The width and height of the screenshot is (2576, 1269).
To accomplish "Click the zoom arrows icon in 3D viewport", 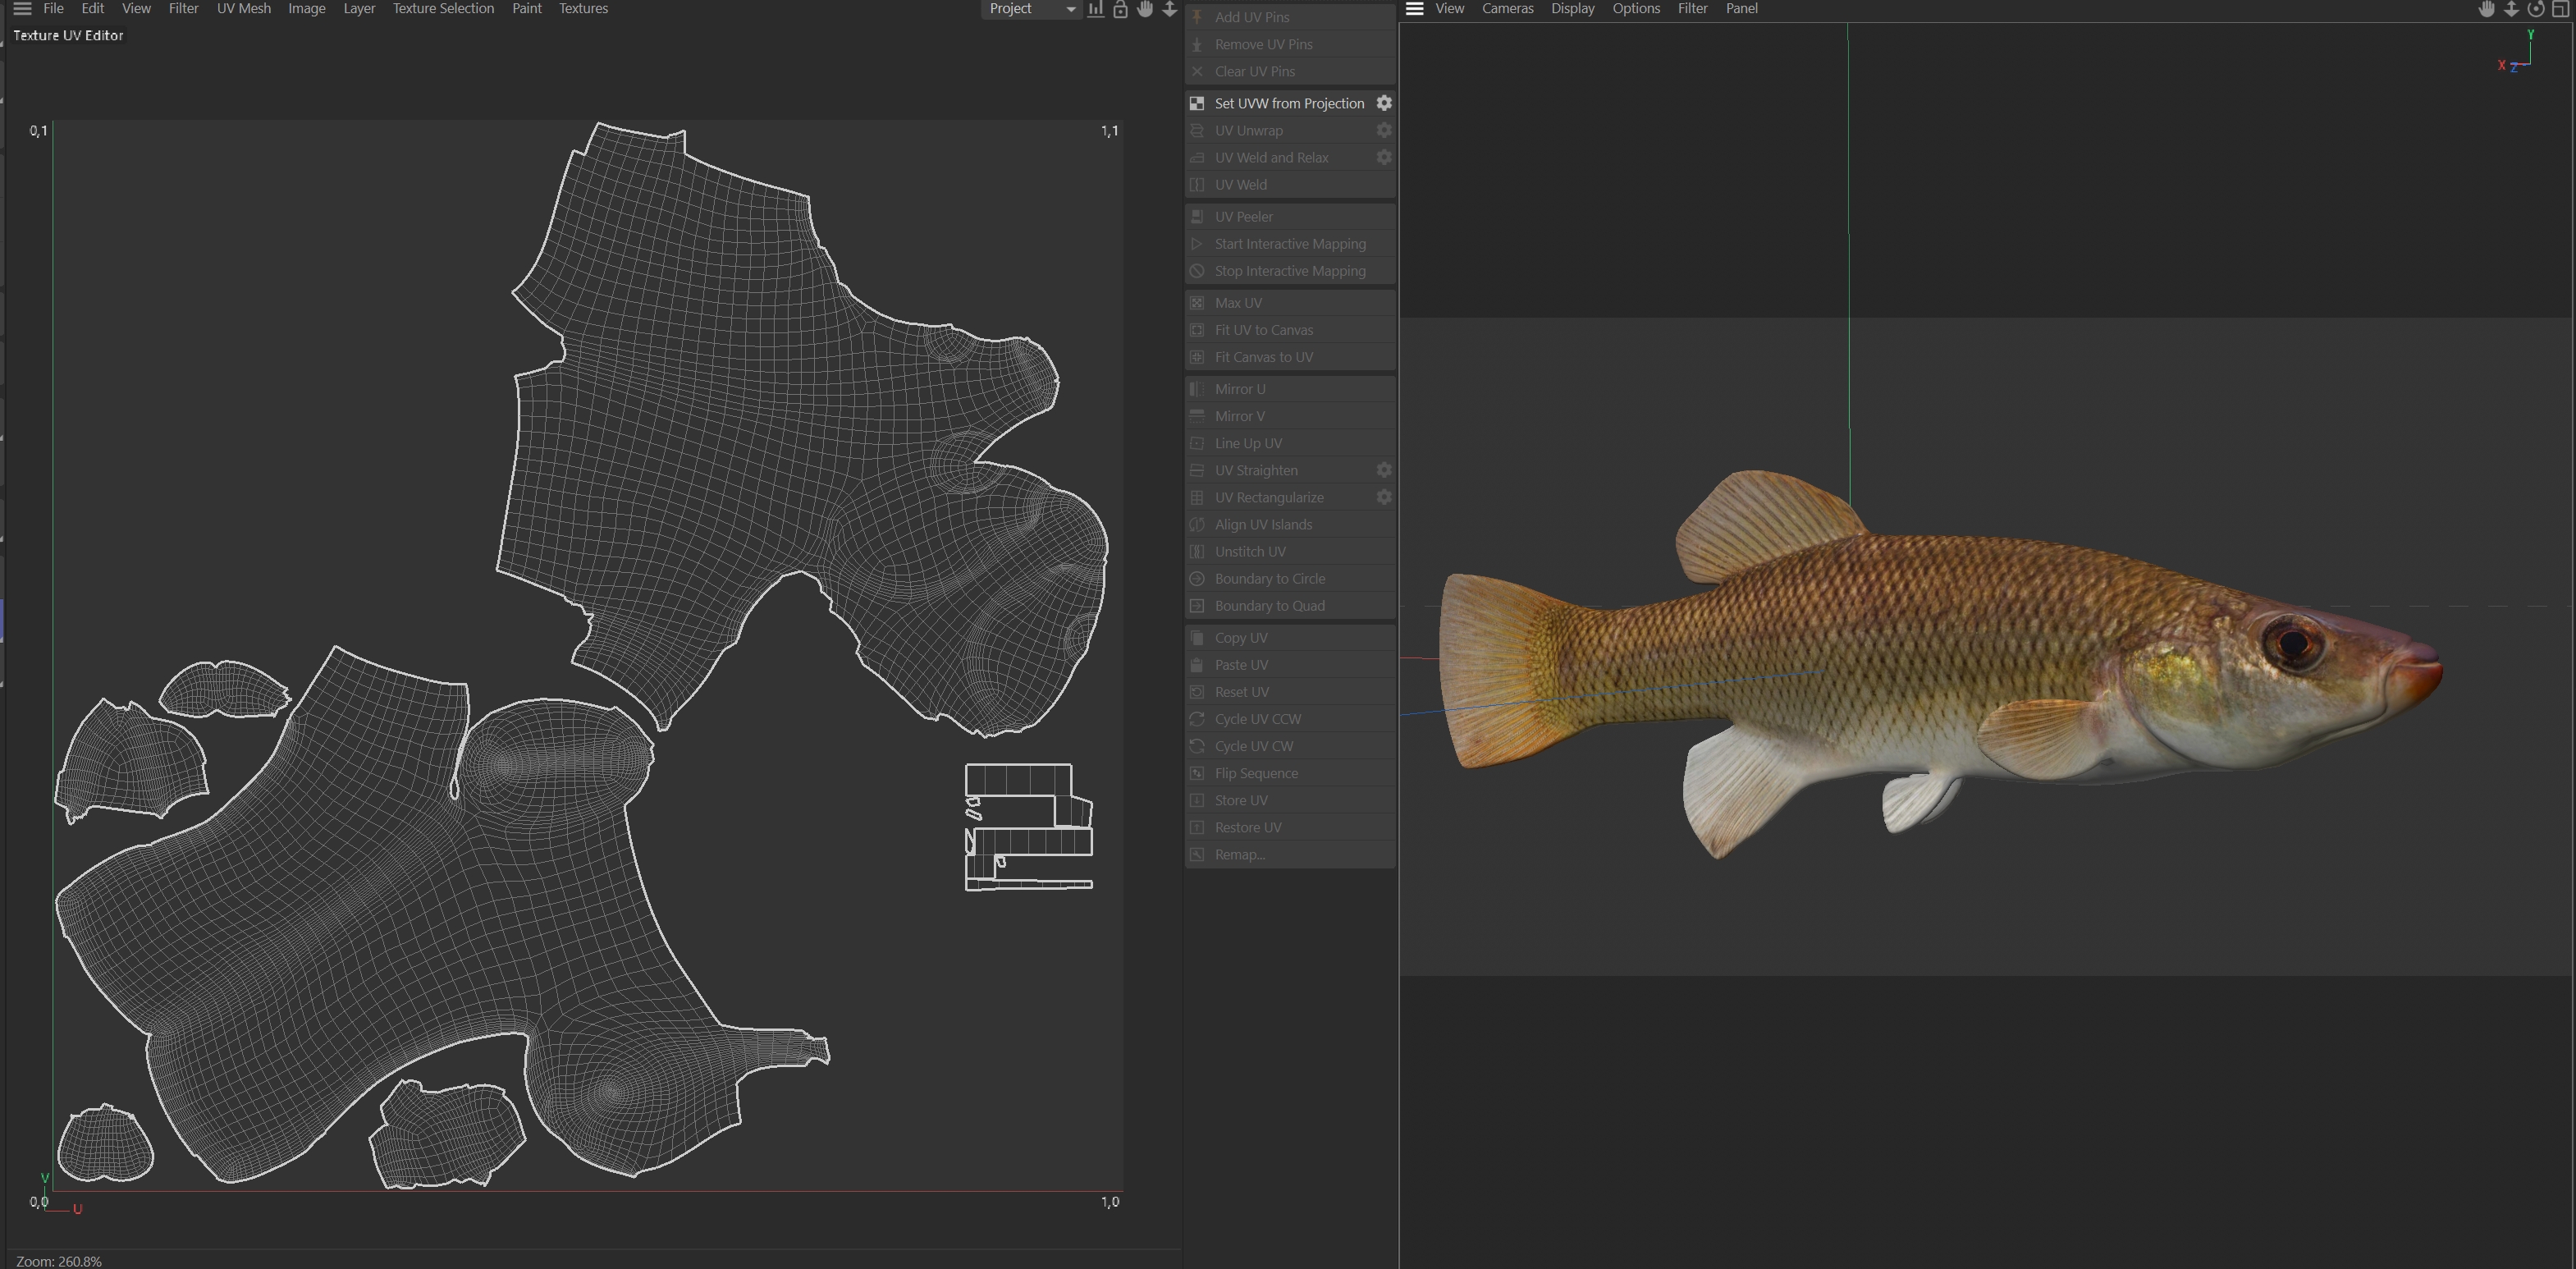I will click(x=2511, y=9).
